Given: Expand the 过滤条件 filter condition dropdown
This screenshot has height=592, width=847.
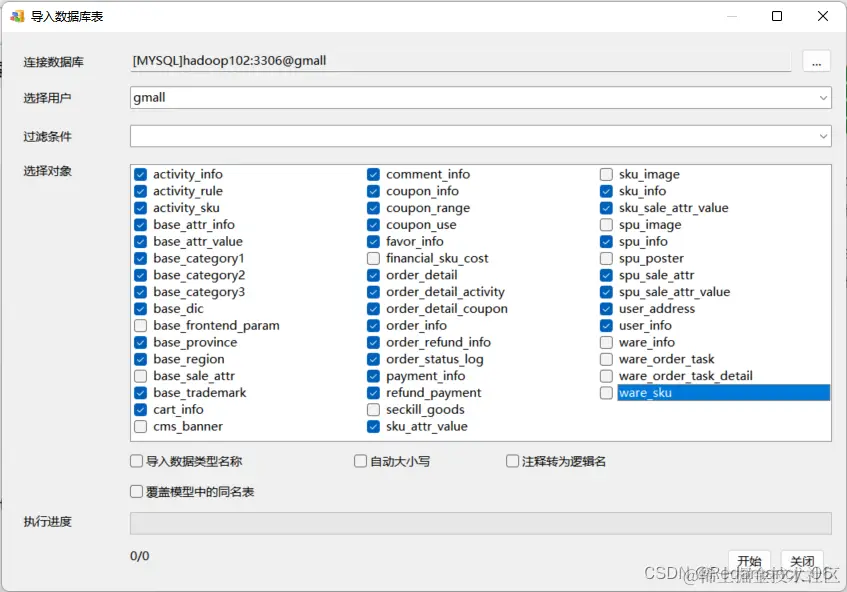Looking at the screenshot, I should click(823, 135).
